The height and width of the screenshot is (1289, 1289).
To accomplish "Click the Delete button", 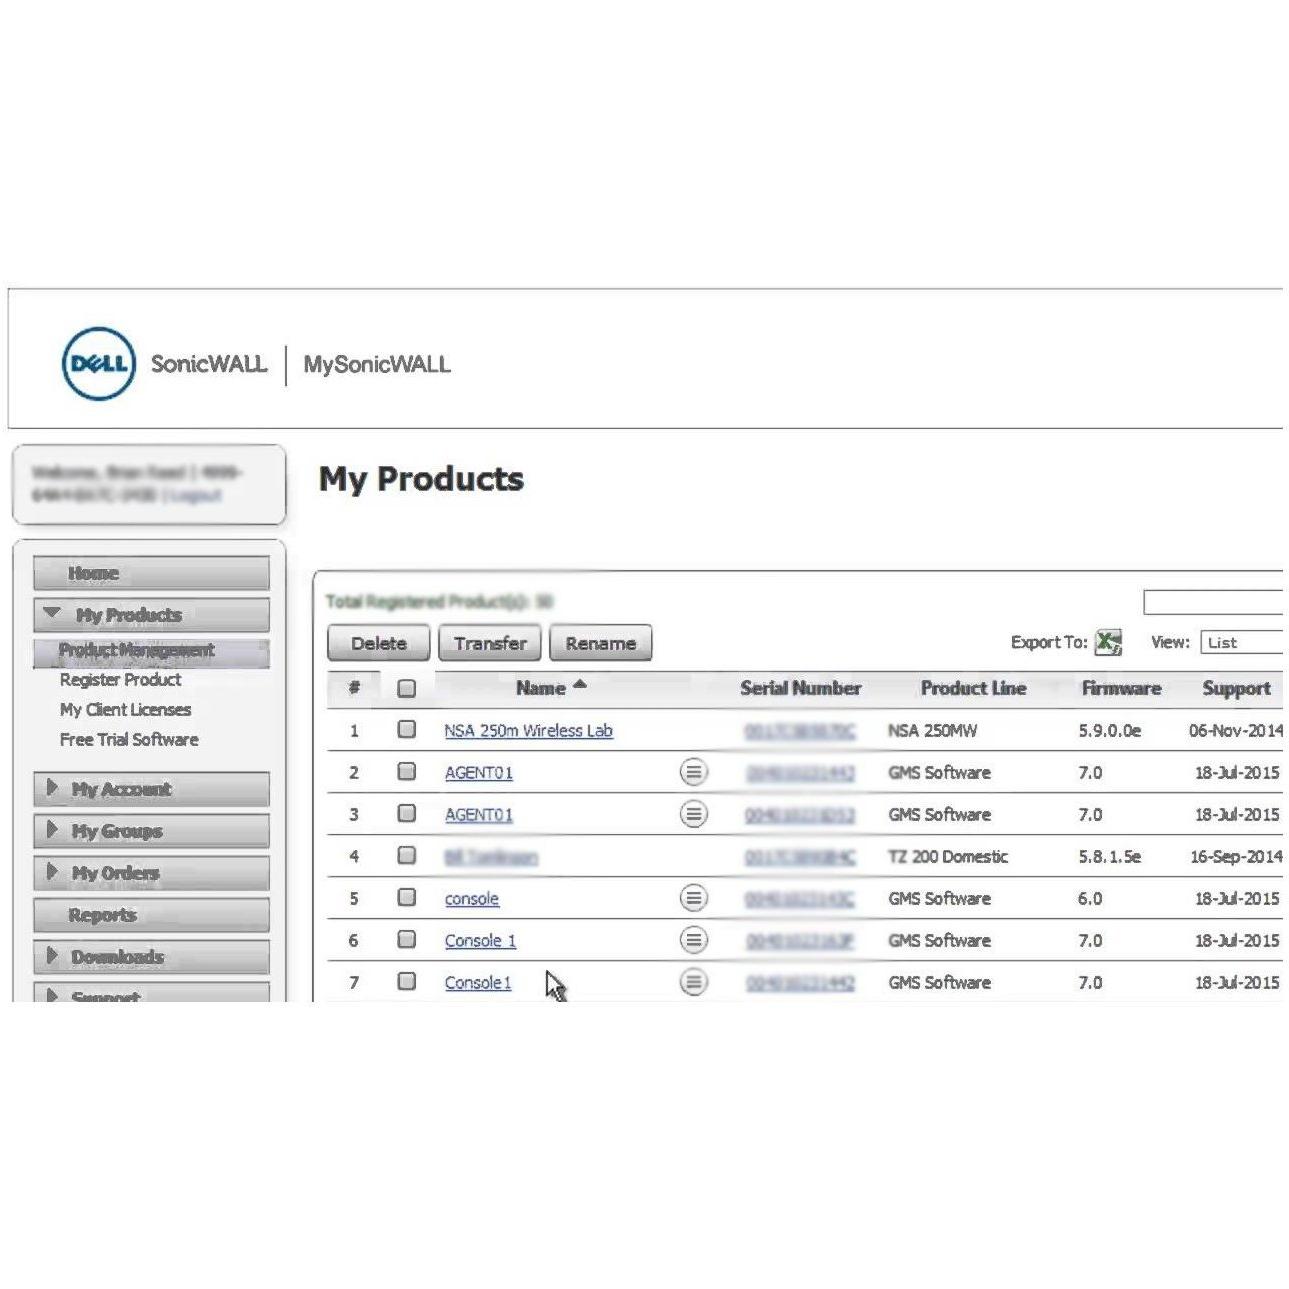I will point(379,643).
